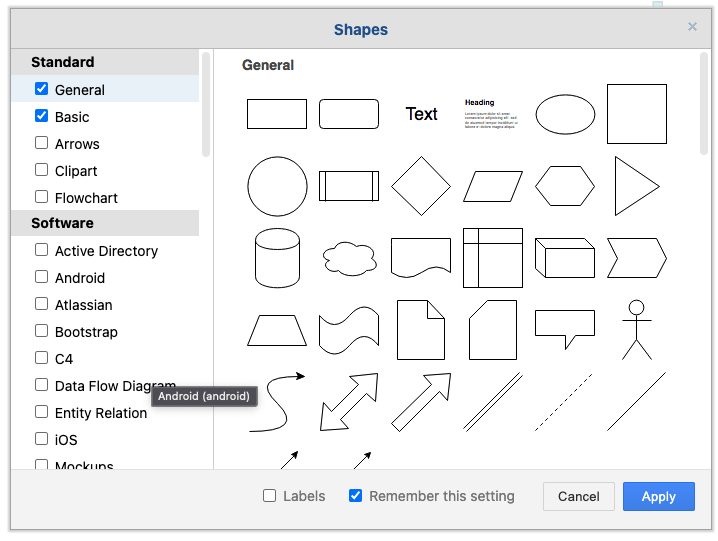Select the cylinder shape
This screenshot has height=541, width=718.
(277, 257)
